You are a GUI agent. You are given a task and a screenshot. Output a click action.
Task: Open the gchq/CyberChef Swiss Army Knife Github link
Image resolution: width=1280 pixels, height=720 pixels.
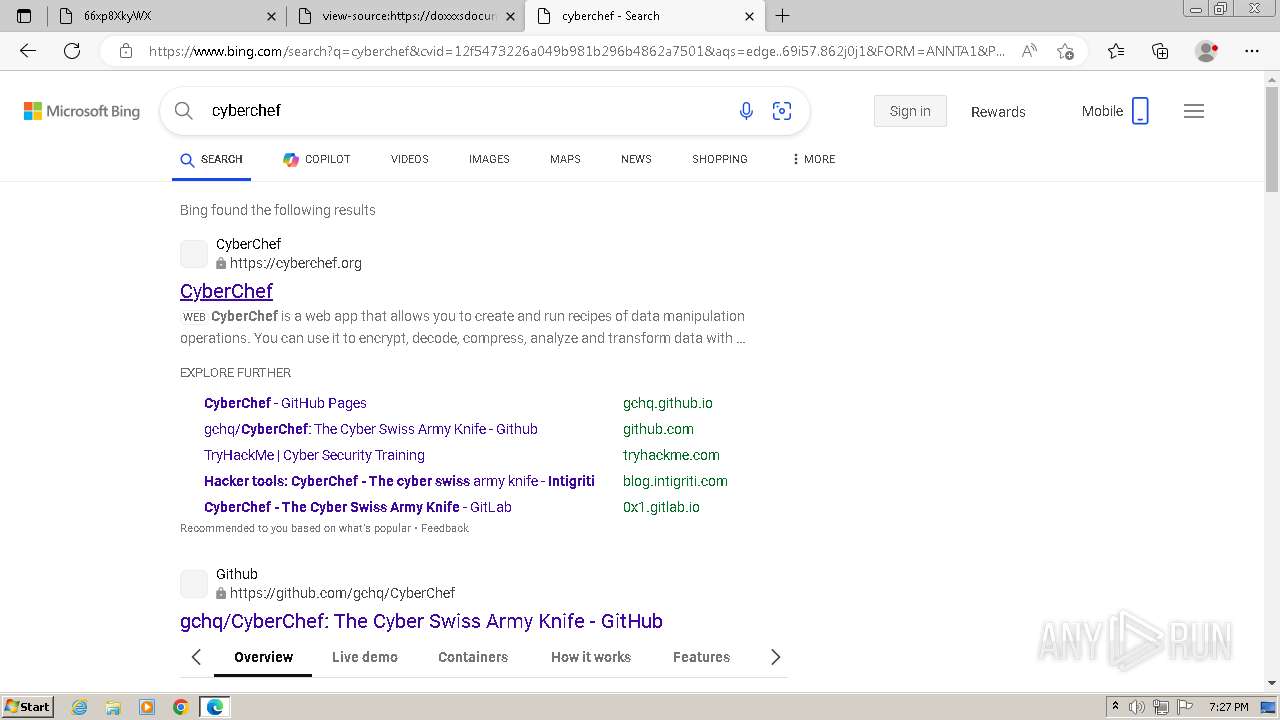371,429
